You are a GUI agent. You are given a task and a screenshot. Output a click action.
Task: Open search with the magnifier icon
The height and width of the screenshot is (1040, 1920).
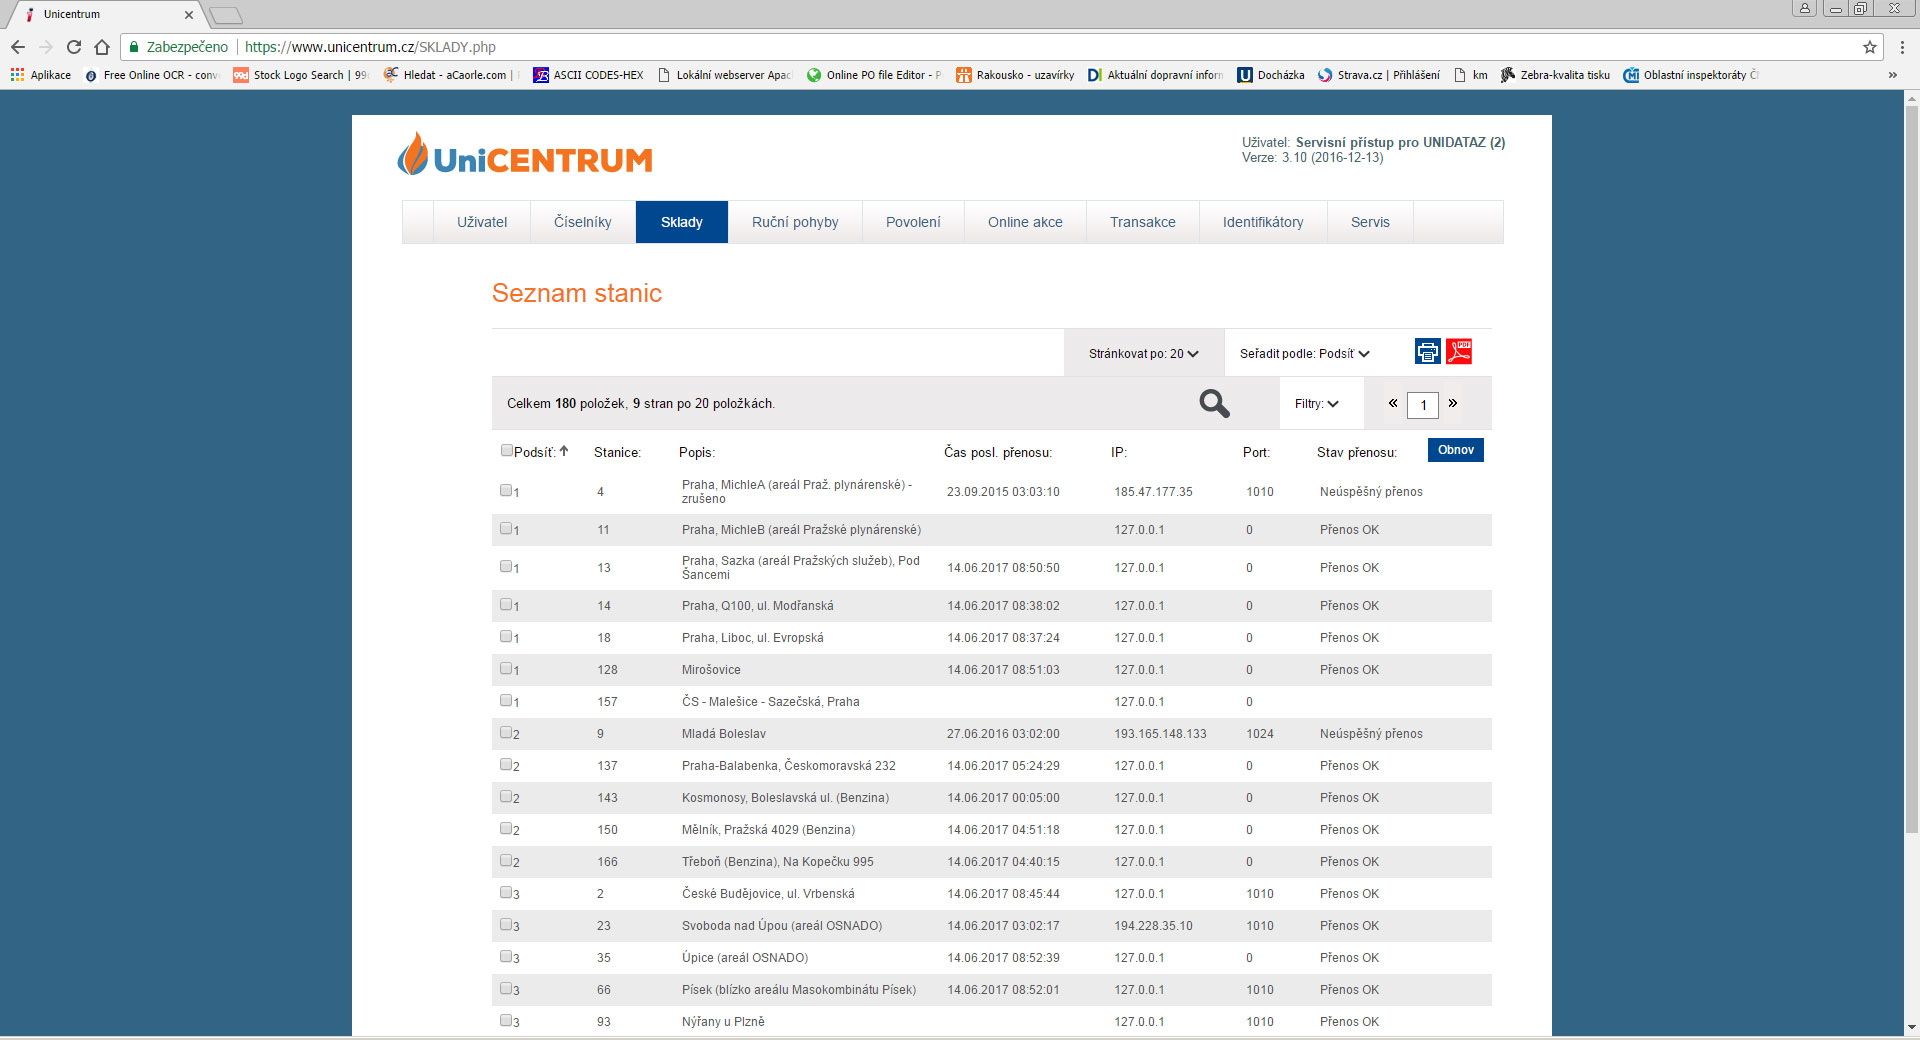pos(1214,403)
